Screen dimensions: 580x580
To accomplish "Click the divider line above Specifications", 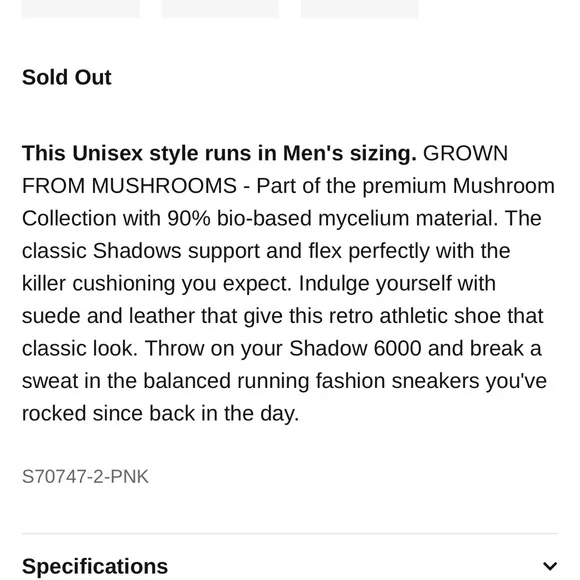I will (290, 533).
